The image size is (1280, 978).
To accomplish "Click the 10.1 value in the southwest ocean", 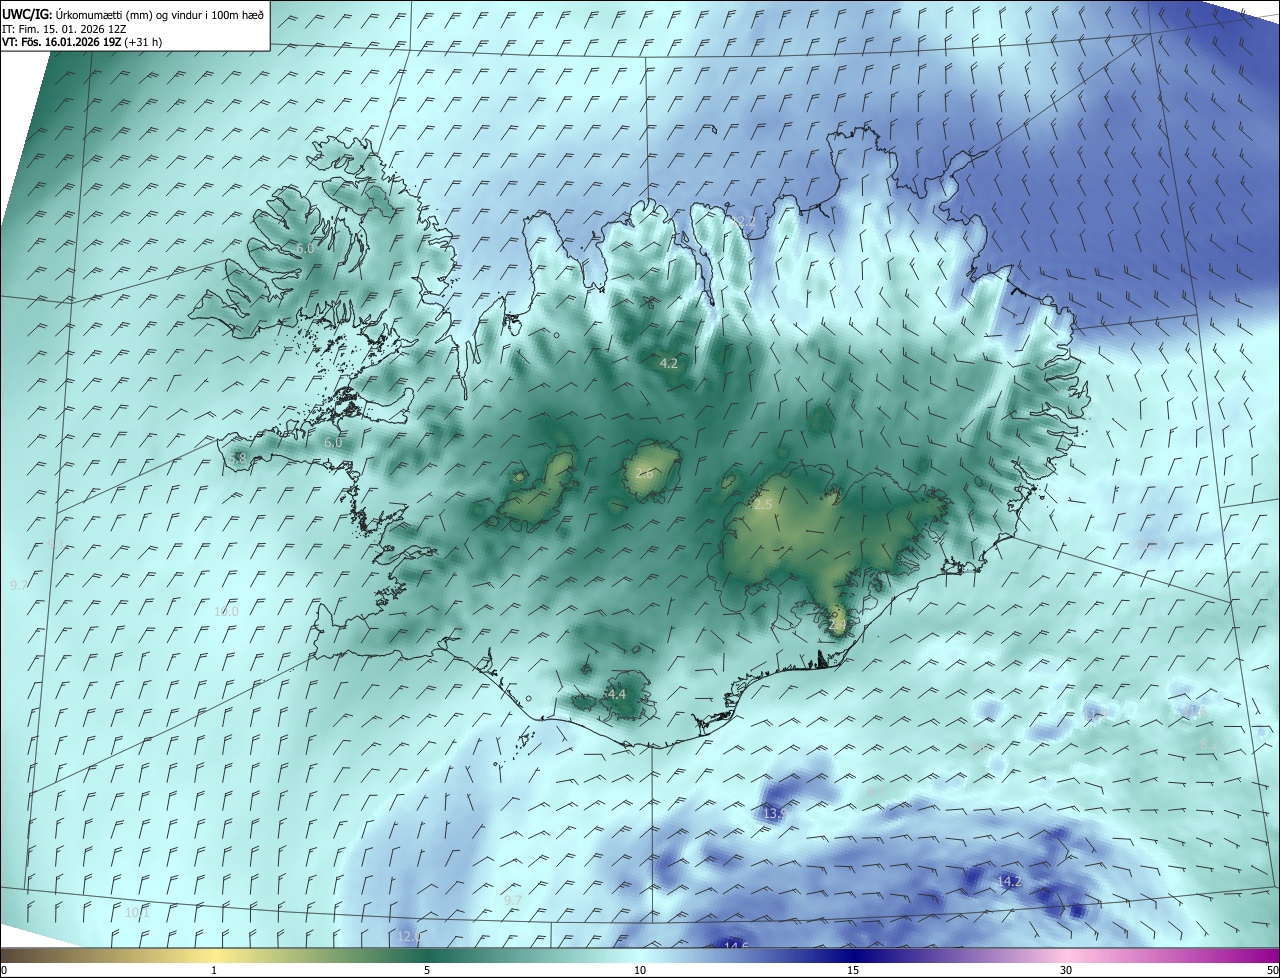I will click(x=137, y=912).
